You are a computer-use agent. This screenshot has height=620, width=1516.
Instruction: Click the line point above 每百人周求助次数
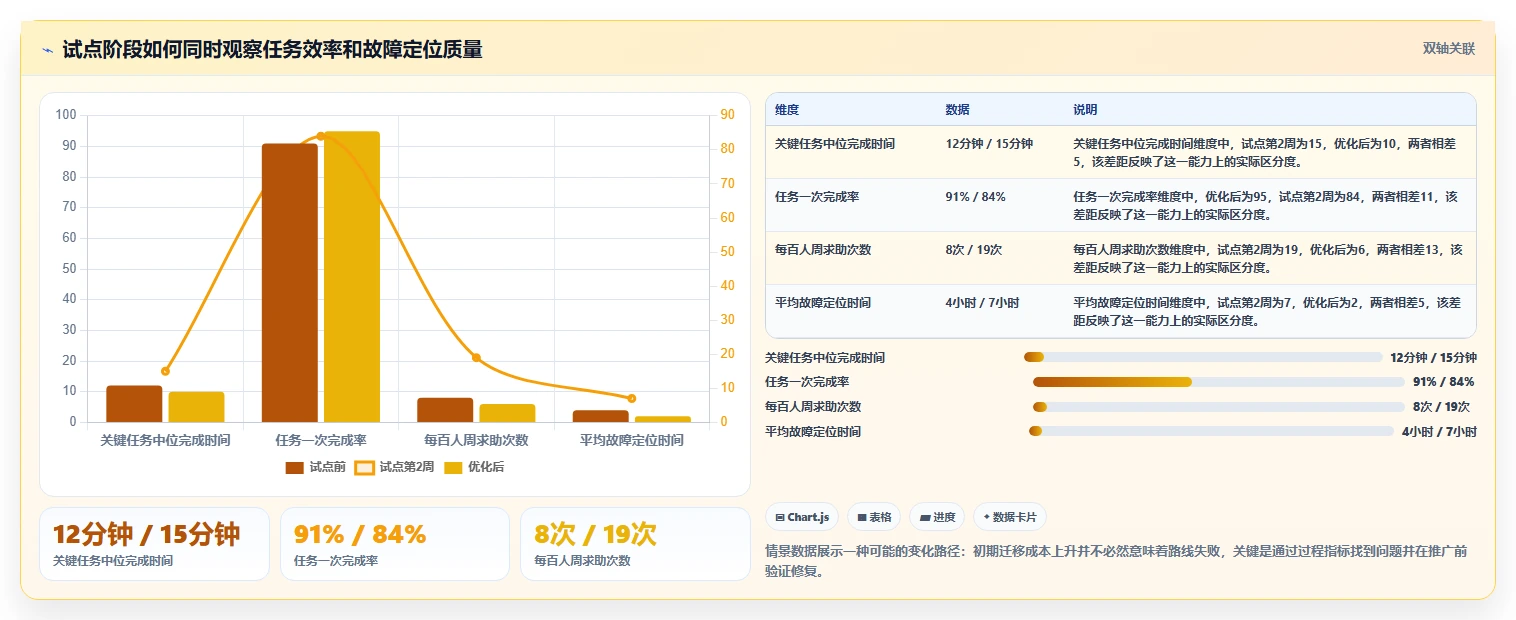coord(476,357)
